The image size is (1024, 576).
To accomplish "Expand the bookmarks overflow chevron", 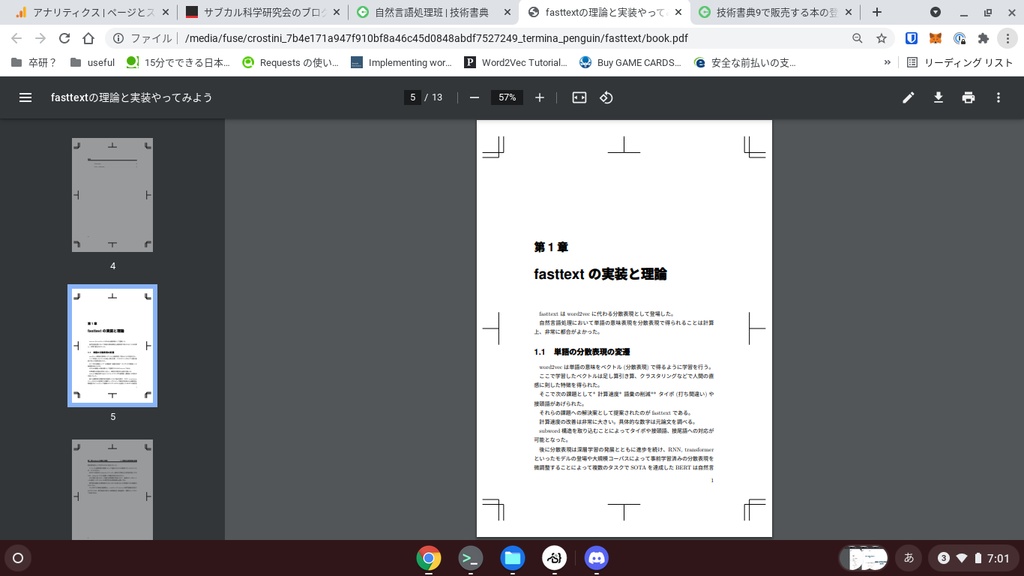I will pyautogui.click(x=885, y=62).
